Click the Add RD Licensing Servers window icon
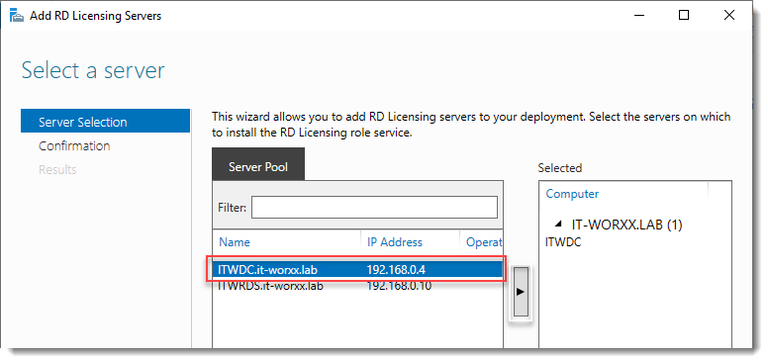Viewport: 768px width, 363px height. point(17,16)
